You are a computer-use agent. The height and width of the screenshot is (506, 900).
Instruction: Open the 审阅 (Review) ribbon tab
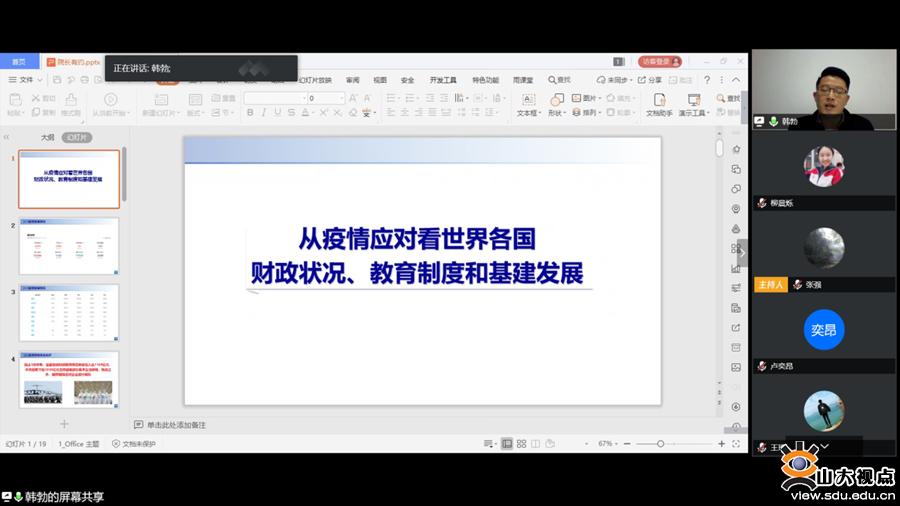tap(352, 80)
